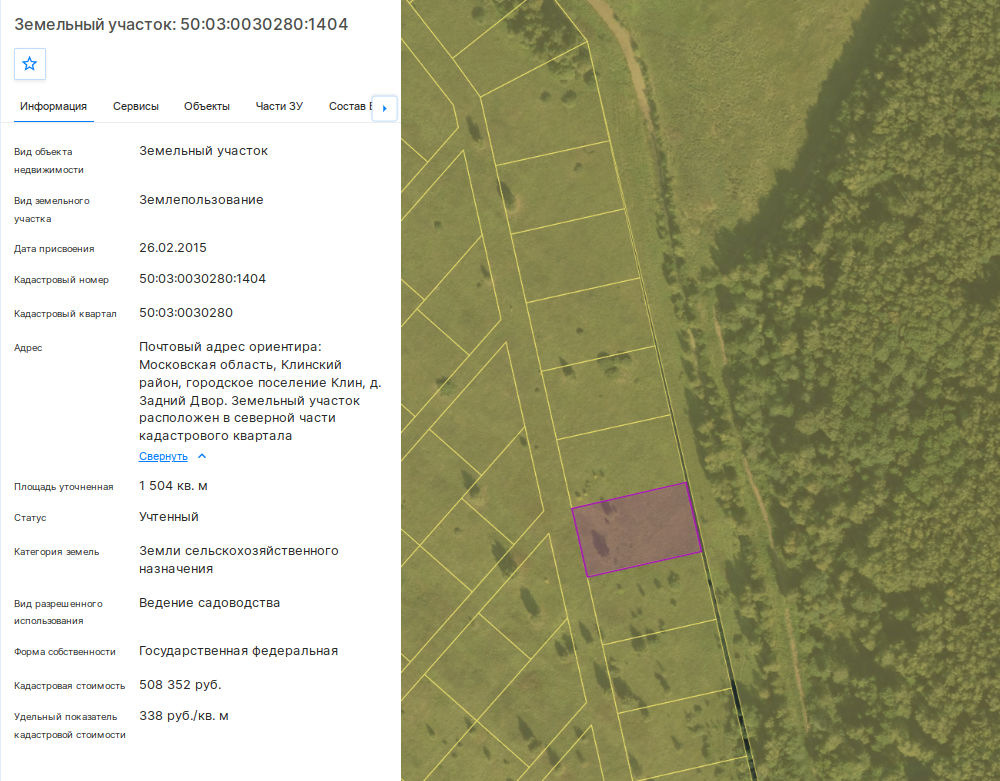Add parcel to favorites with star icon
This screenshot has width=1000, height=781.
[29, 64]
